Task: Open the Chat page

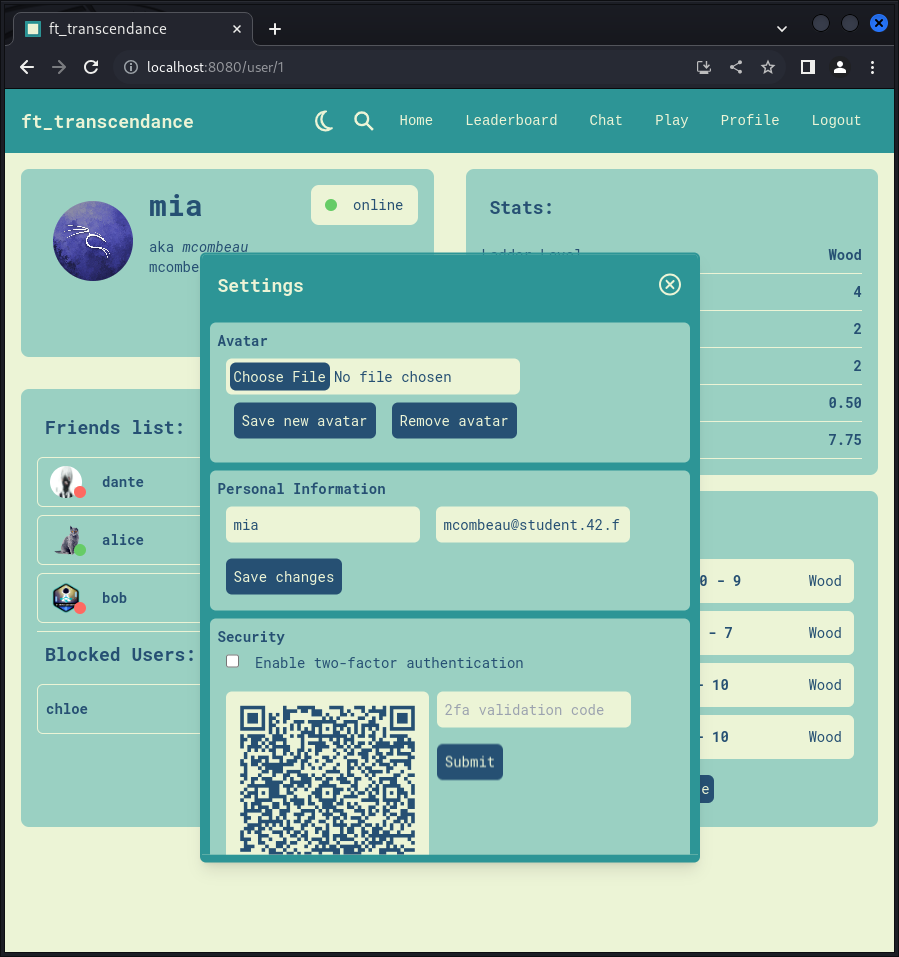Action: [x=605, y=120]
